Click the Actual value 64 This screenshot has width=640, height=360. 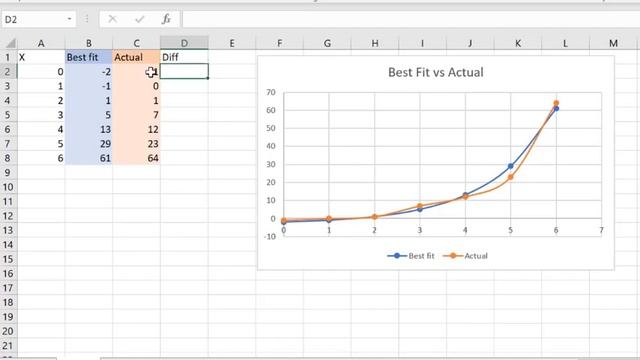click(x=136, y=158)
